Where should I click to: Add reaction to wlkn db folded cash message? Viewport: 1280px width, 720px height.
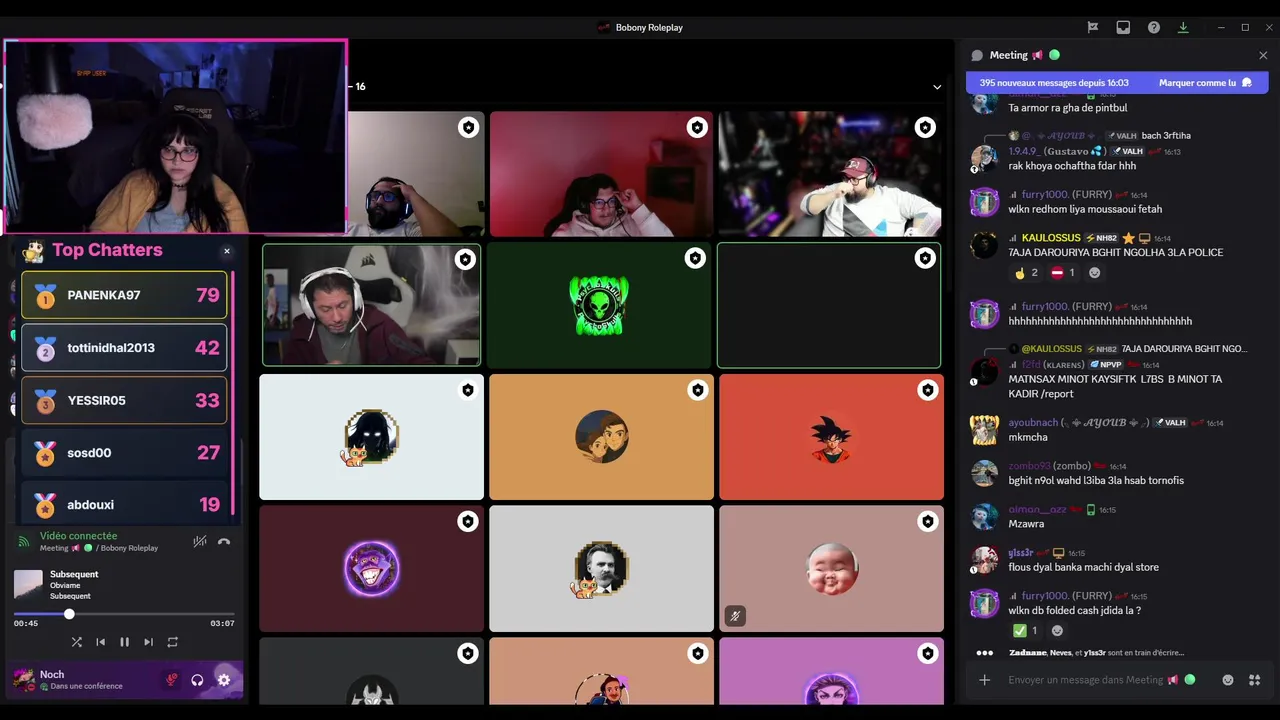coord(1057,631)
